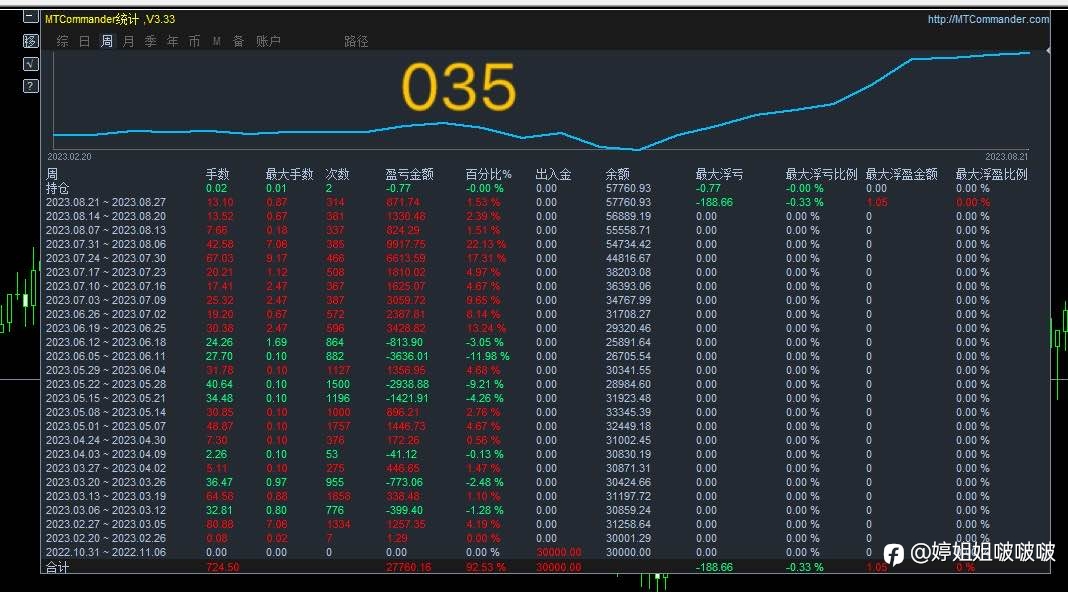Screen dimensions: 1068x592
Task: Click the profit value -3636.01
Action: click(x=407, y=356)
